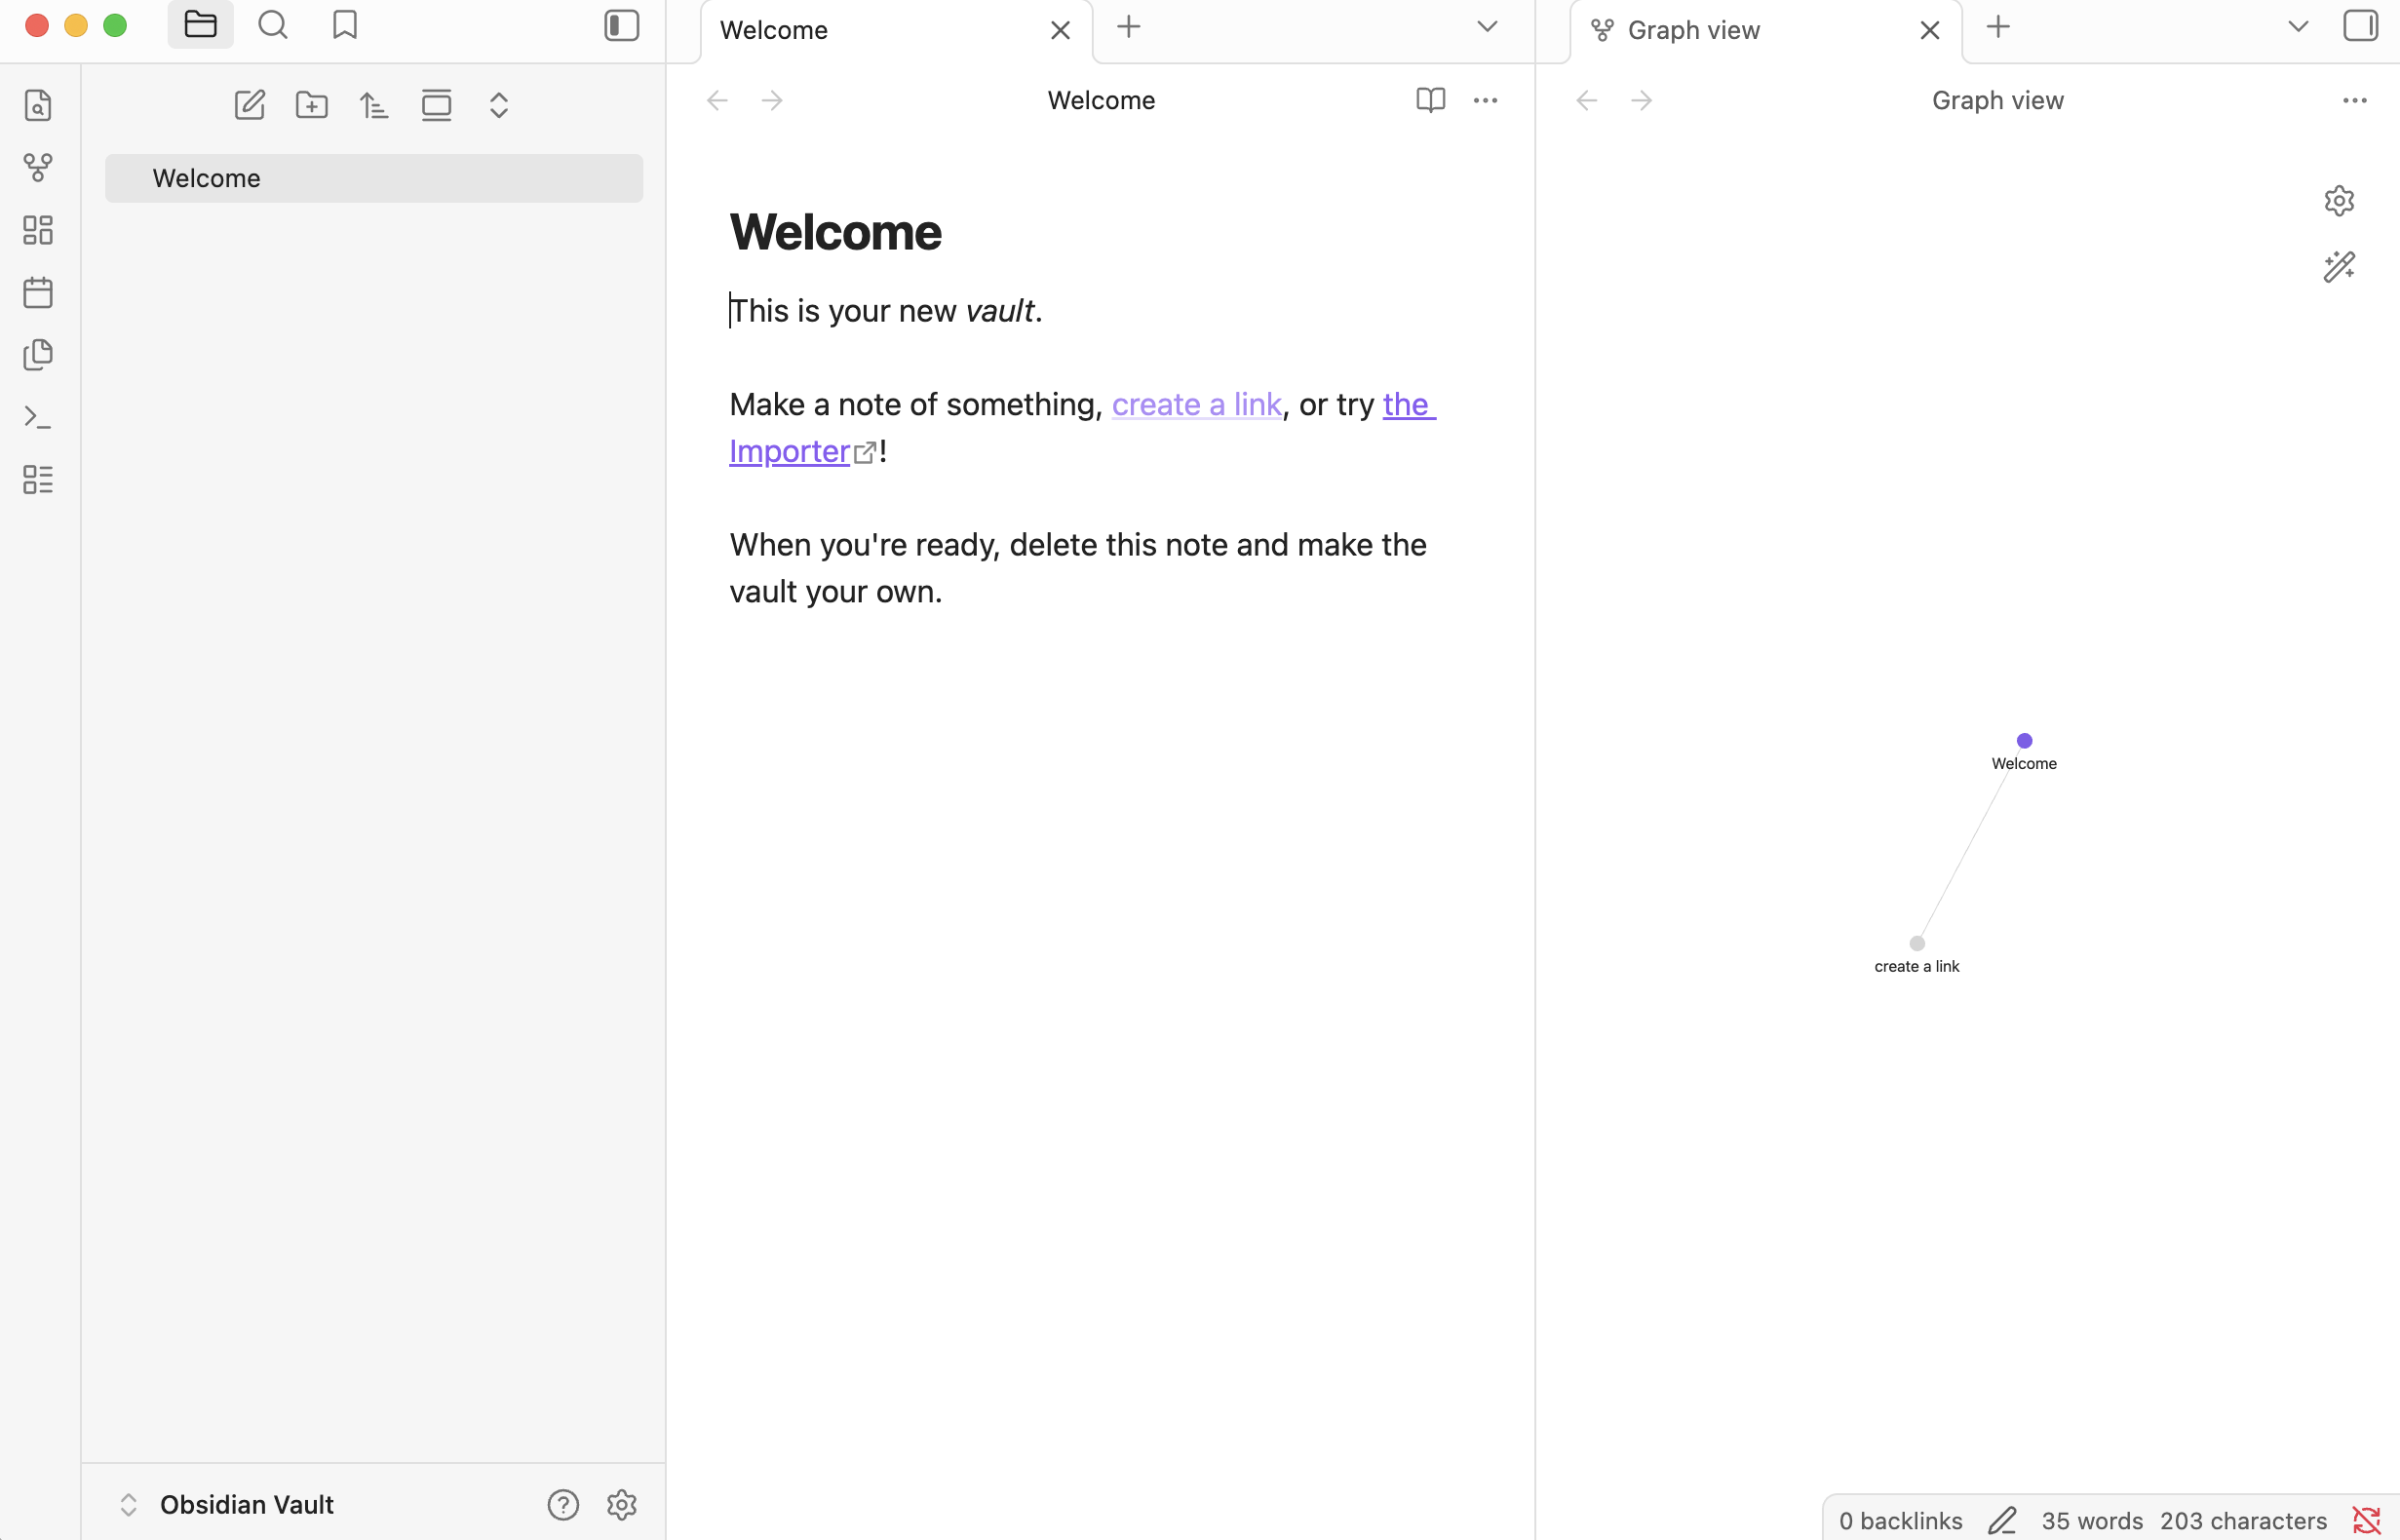Viewport: 2400px width, 1540px height.
Task: Open graph view from left ribbon
Action: [x=38, y=168]
